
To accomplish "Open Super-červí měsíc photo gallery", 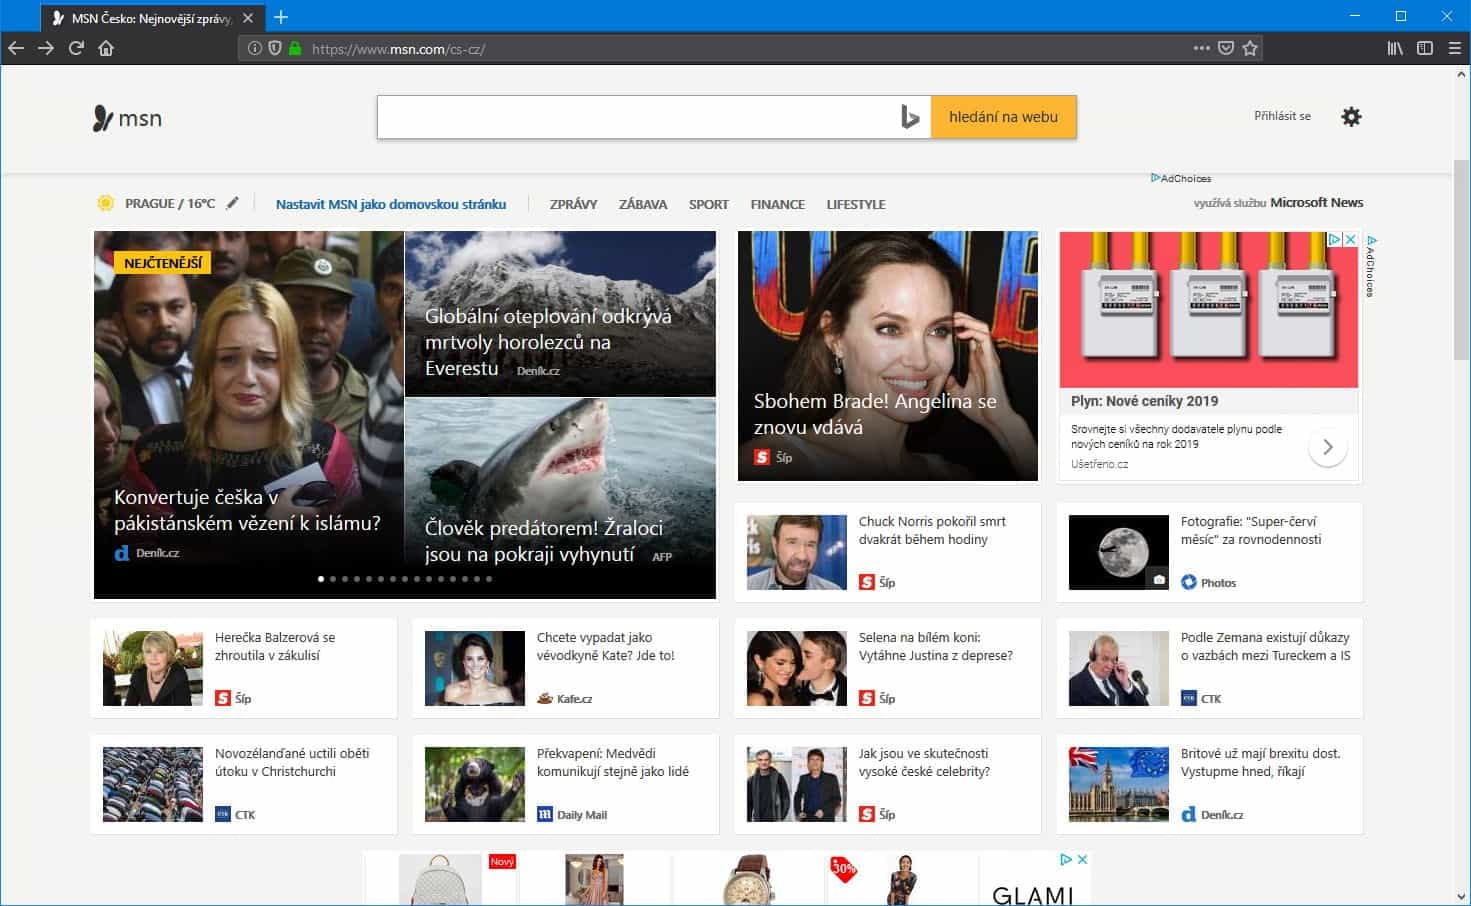I will pyautogui.click(x=1210, y=552).
